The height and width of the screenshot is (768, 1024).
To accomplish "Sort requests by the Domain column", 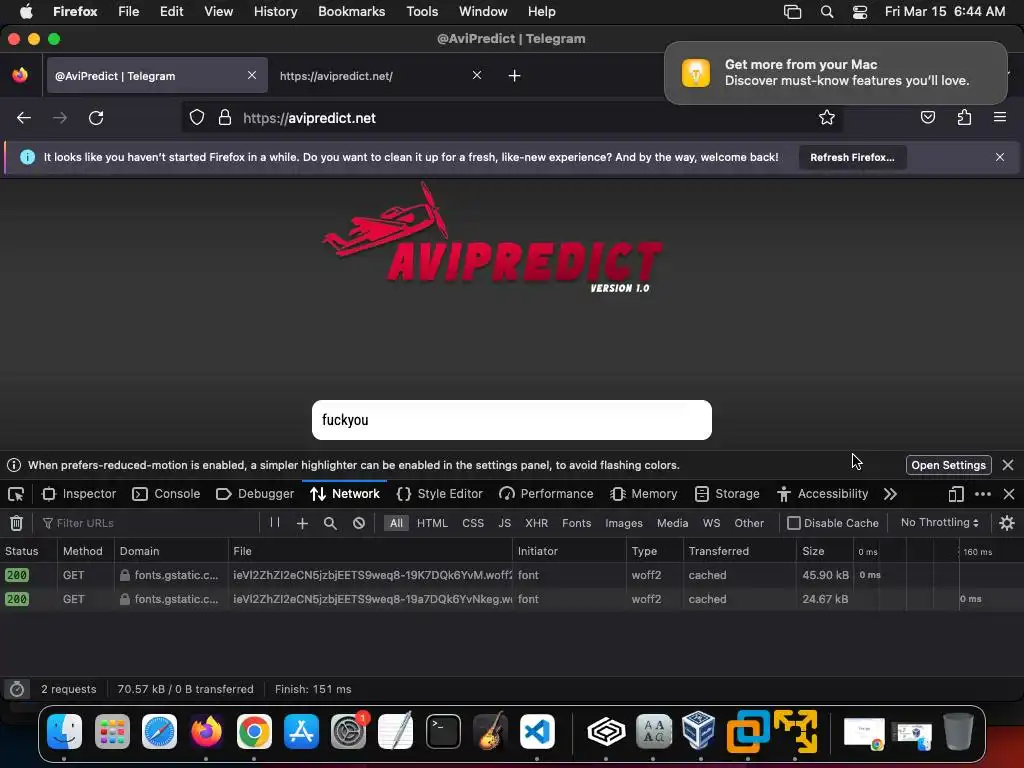I will (171, 551).
